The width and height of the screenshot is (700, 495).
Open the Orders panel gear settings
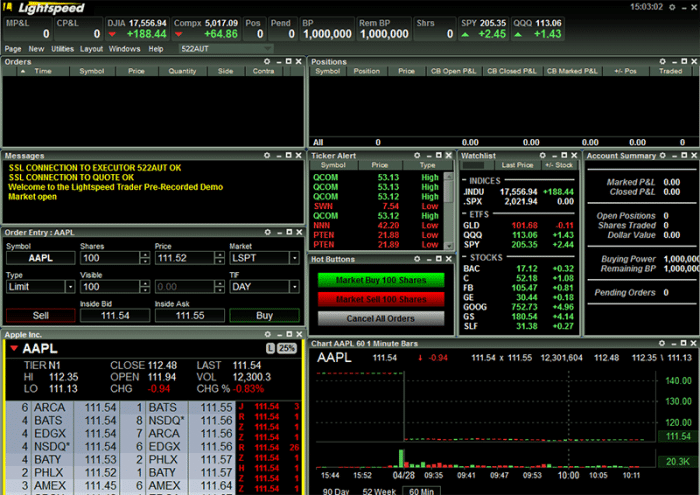click(267, 62)
